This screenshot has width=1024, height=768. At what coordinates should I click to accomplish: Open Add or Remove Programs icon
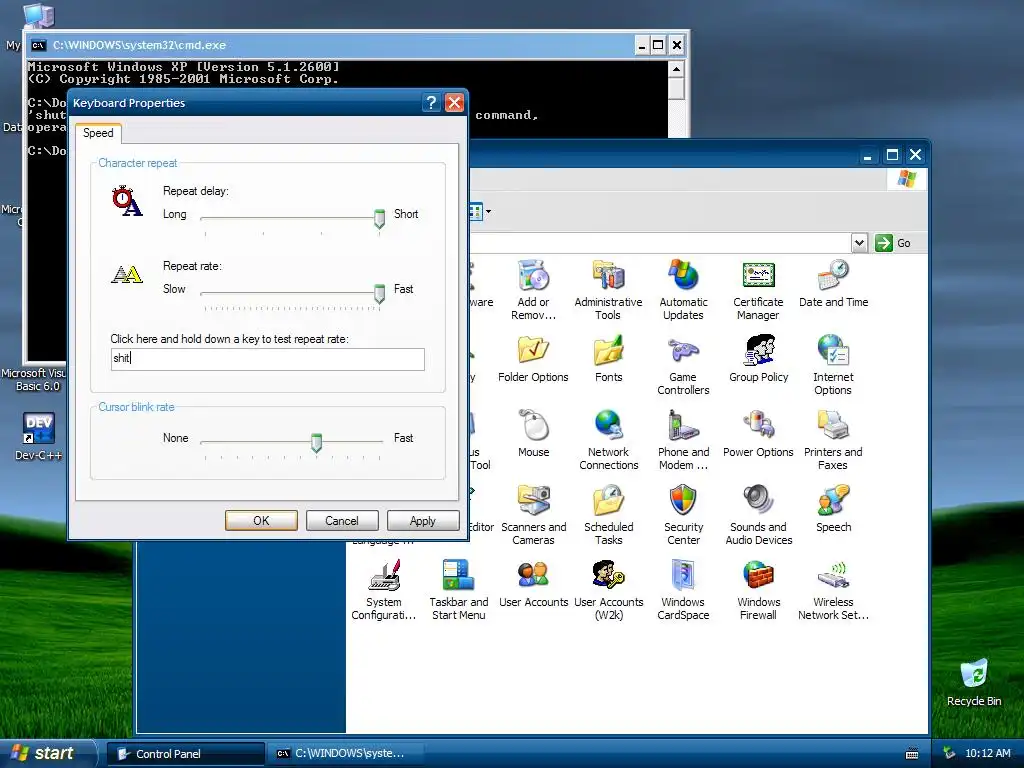[534, 289]
